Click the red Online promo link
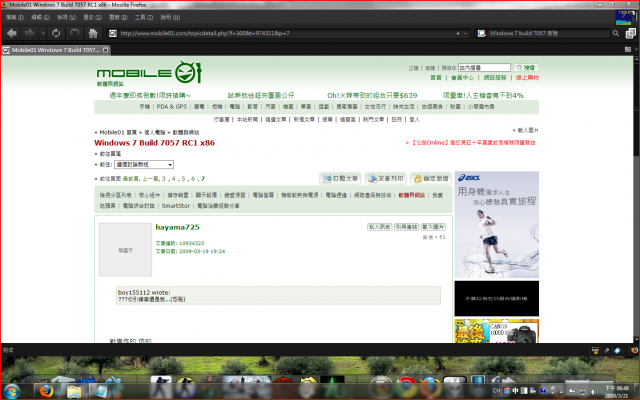The image size is (640, 400). coord(473,143)
